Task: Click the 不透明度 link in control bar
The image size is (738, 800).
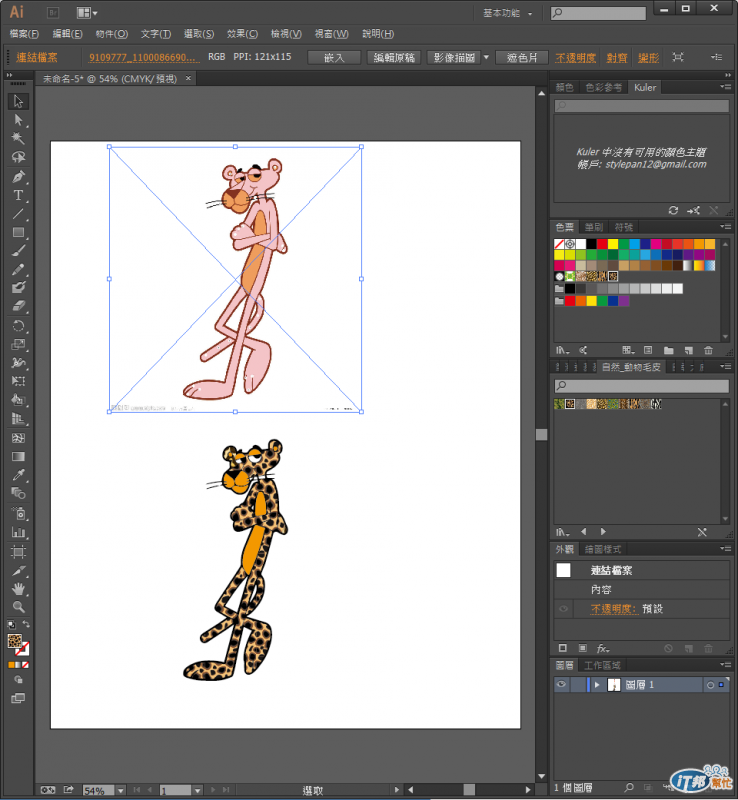Action: coord(575,58)
